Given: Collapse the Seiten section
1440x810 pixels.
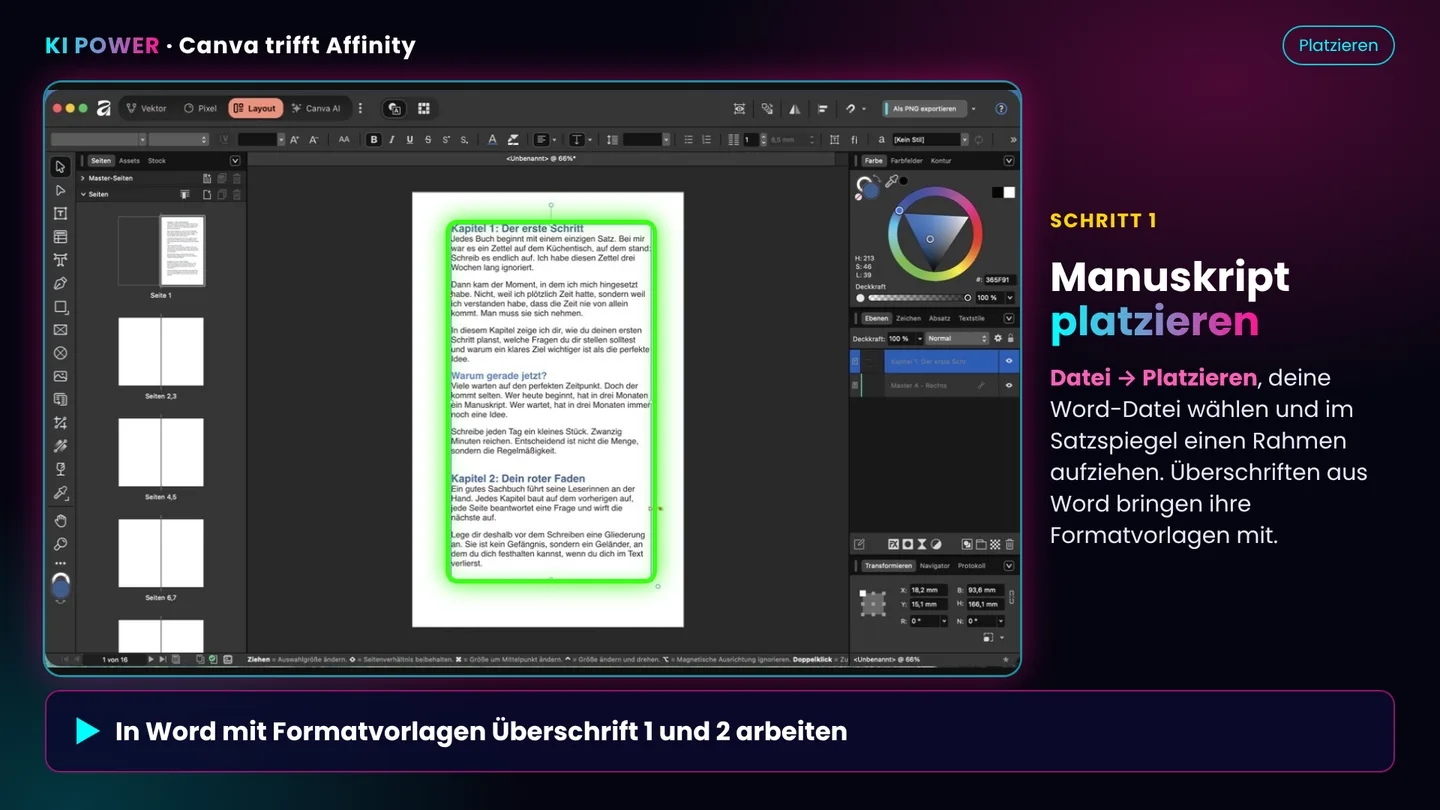Looking at the screenshot, I should (x=83, y=194).
